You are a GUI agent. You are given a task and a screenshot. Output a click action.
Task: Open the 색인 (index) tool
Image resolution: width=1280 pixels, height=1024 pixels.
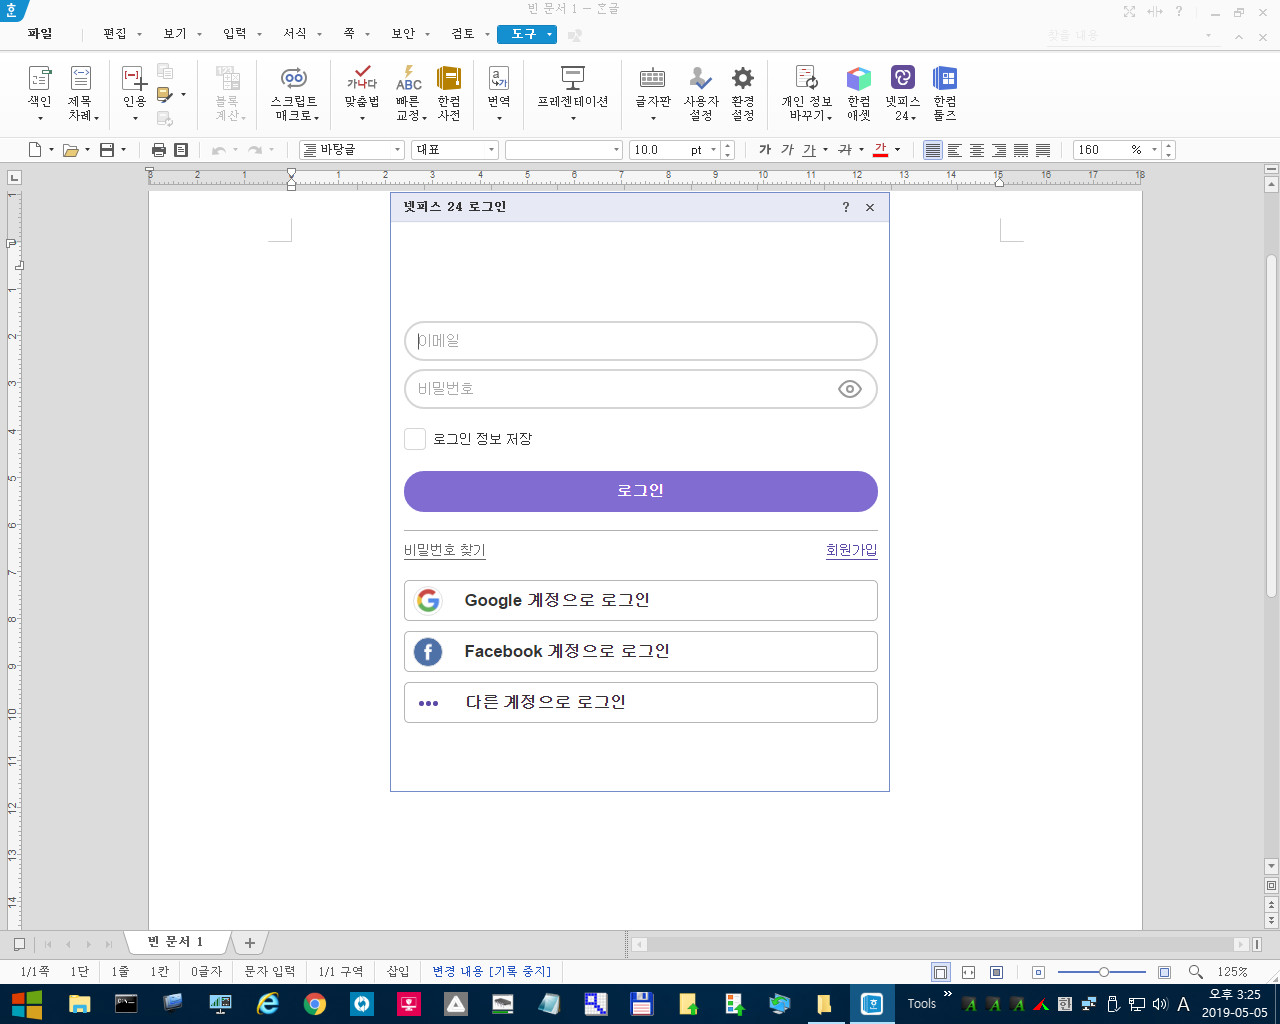pos(40,93)
